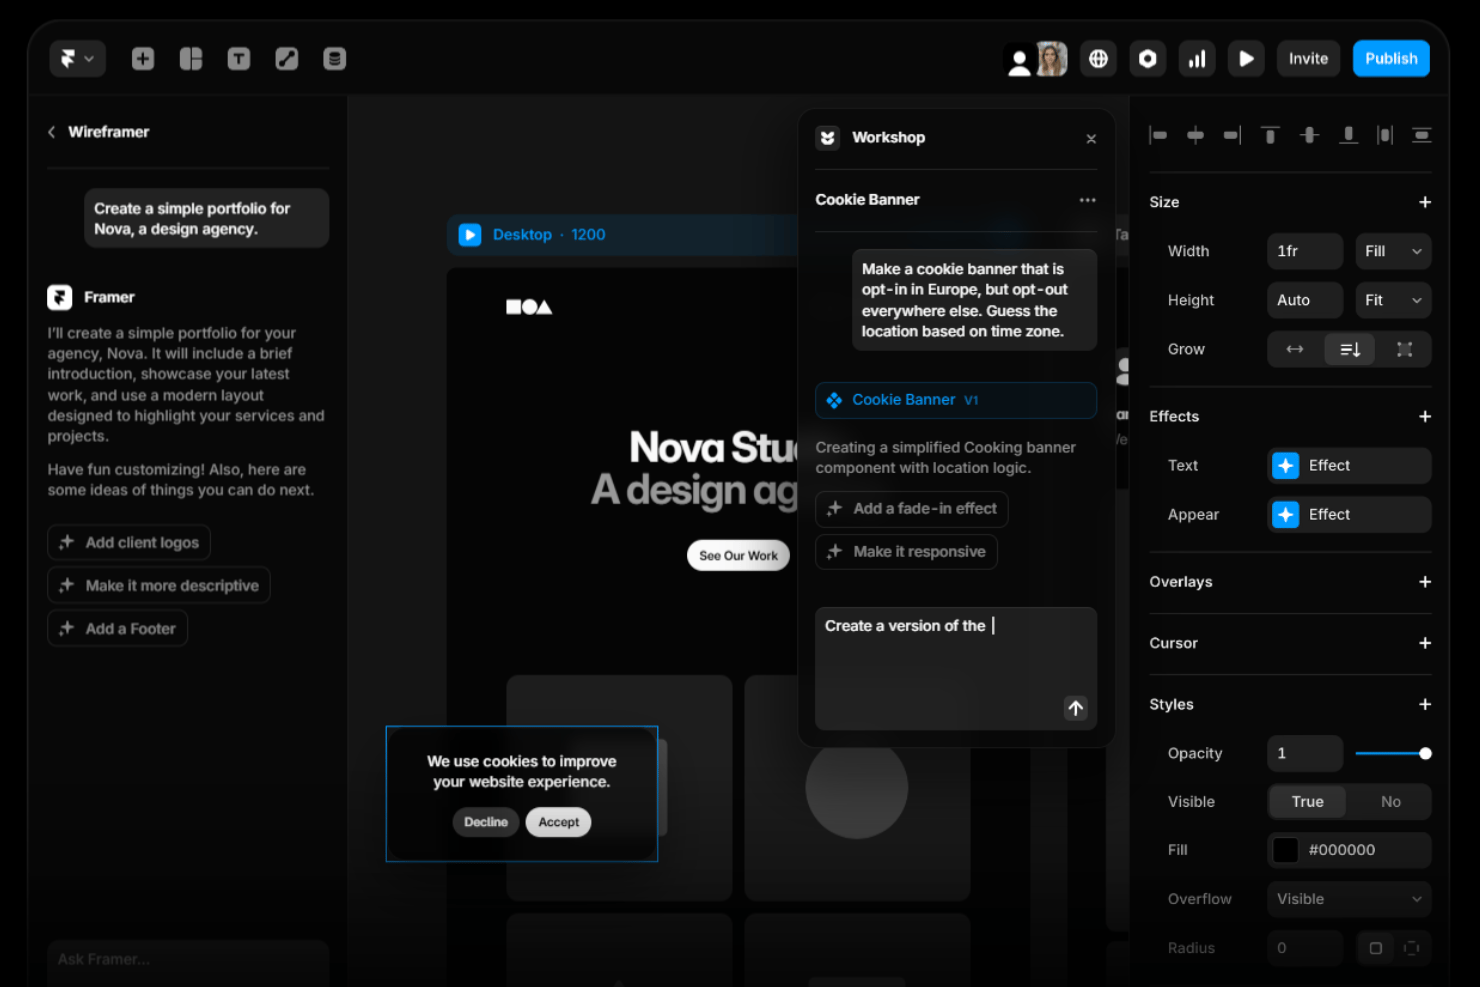Select the Grow both directions option
The width and height of the screenshot is (1480, 987).
[x=1404, y=349]
